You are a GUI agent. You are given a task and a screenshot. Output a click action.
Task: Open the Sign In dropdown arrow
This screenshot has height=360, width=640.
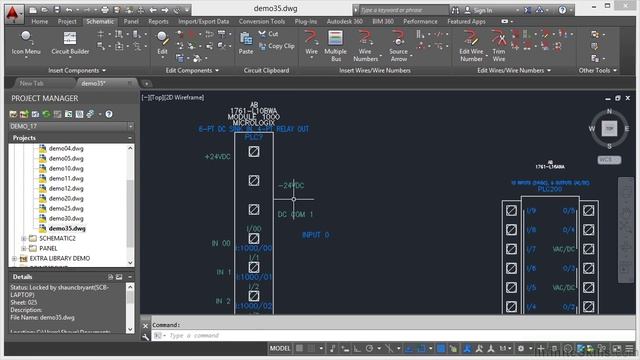[517, 11]
